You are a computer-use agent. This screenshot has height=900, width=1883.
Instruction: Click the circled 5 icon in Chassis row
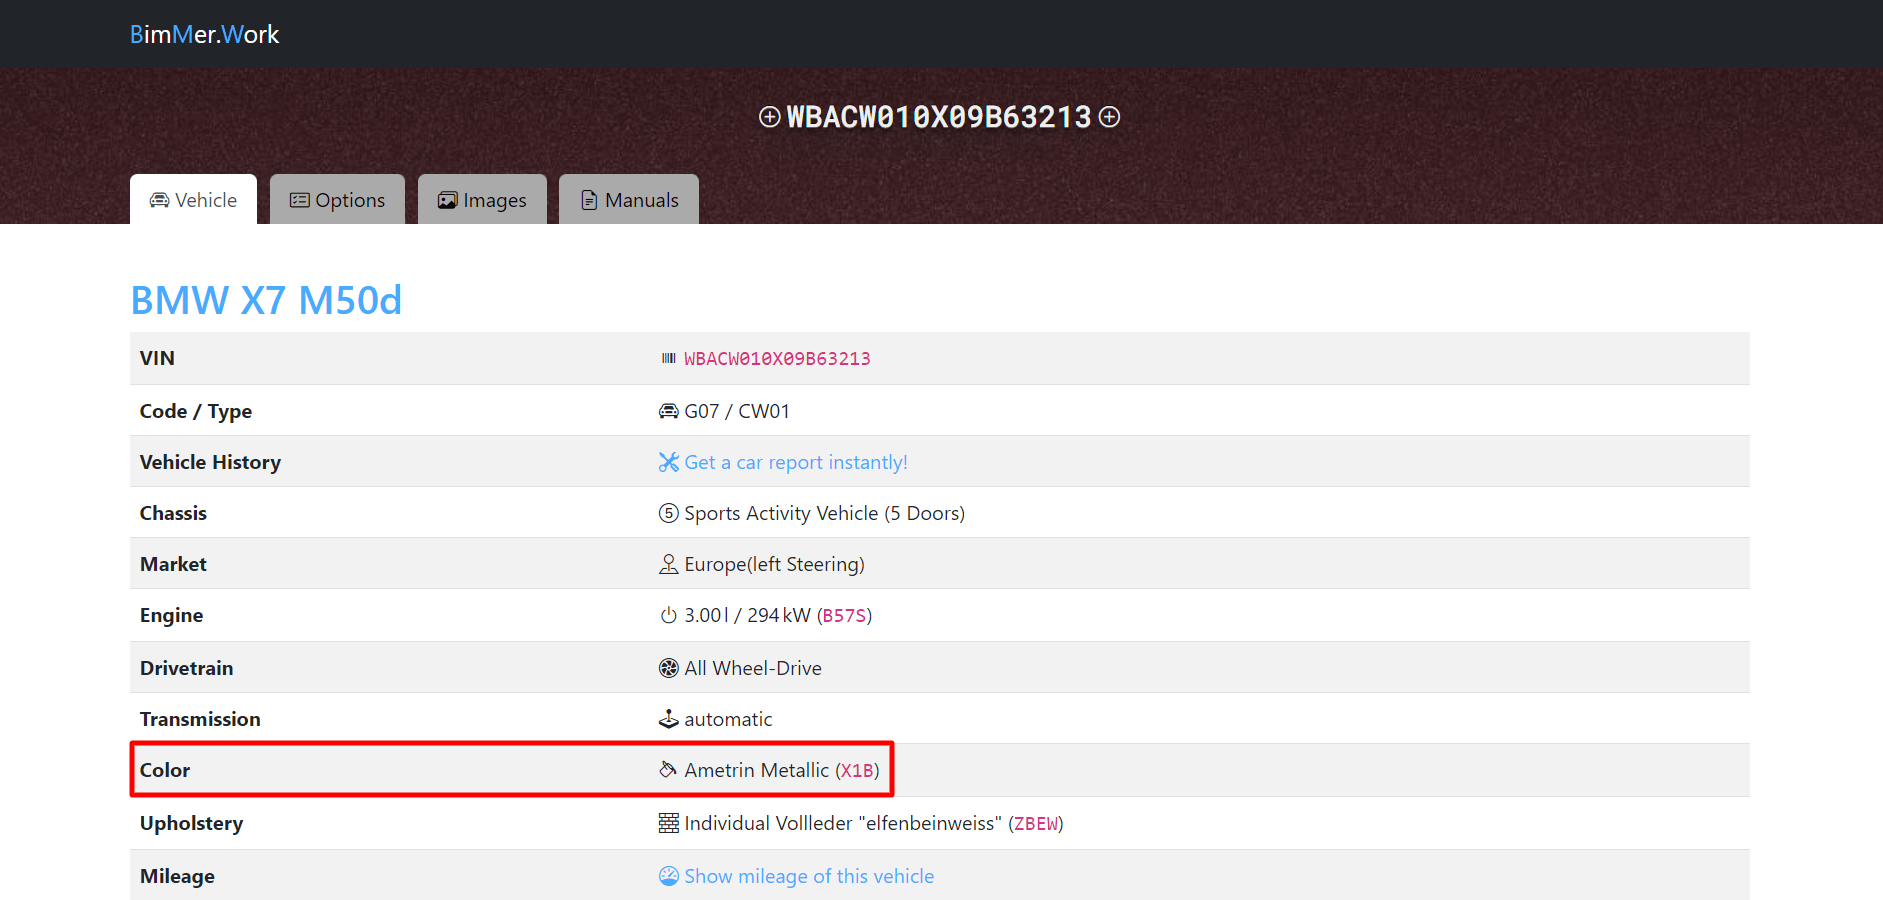tap(669, 513)
